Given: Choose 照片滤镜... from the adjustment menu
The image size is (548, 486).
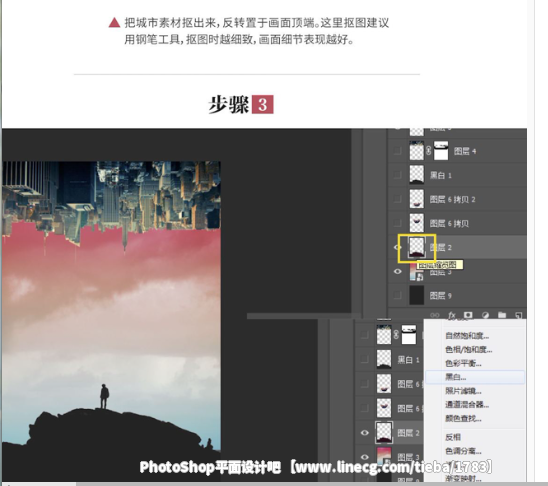Looking at the screenshot, I should pos(463,391).
